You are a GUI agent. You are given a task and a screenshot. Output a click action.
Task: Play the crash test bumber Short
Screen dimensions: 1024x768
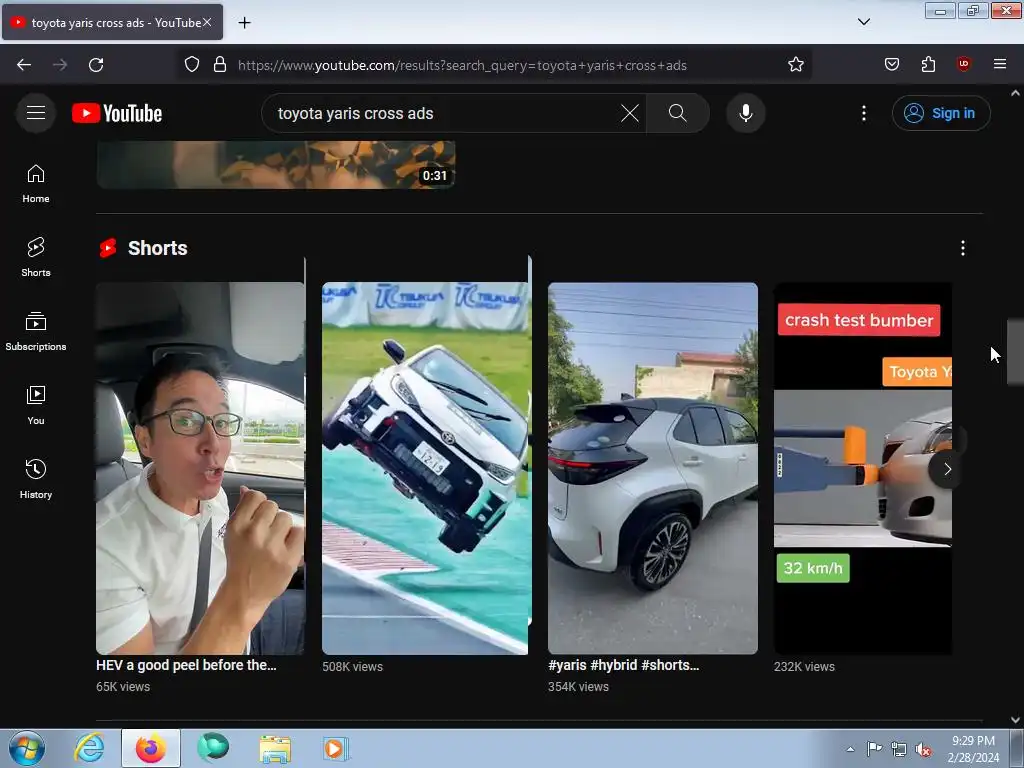click(x=863, y=468)
